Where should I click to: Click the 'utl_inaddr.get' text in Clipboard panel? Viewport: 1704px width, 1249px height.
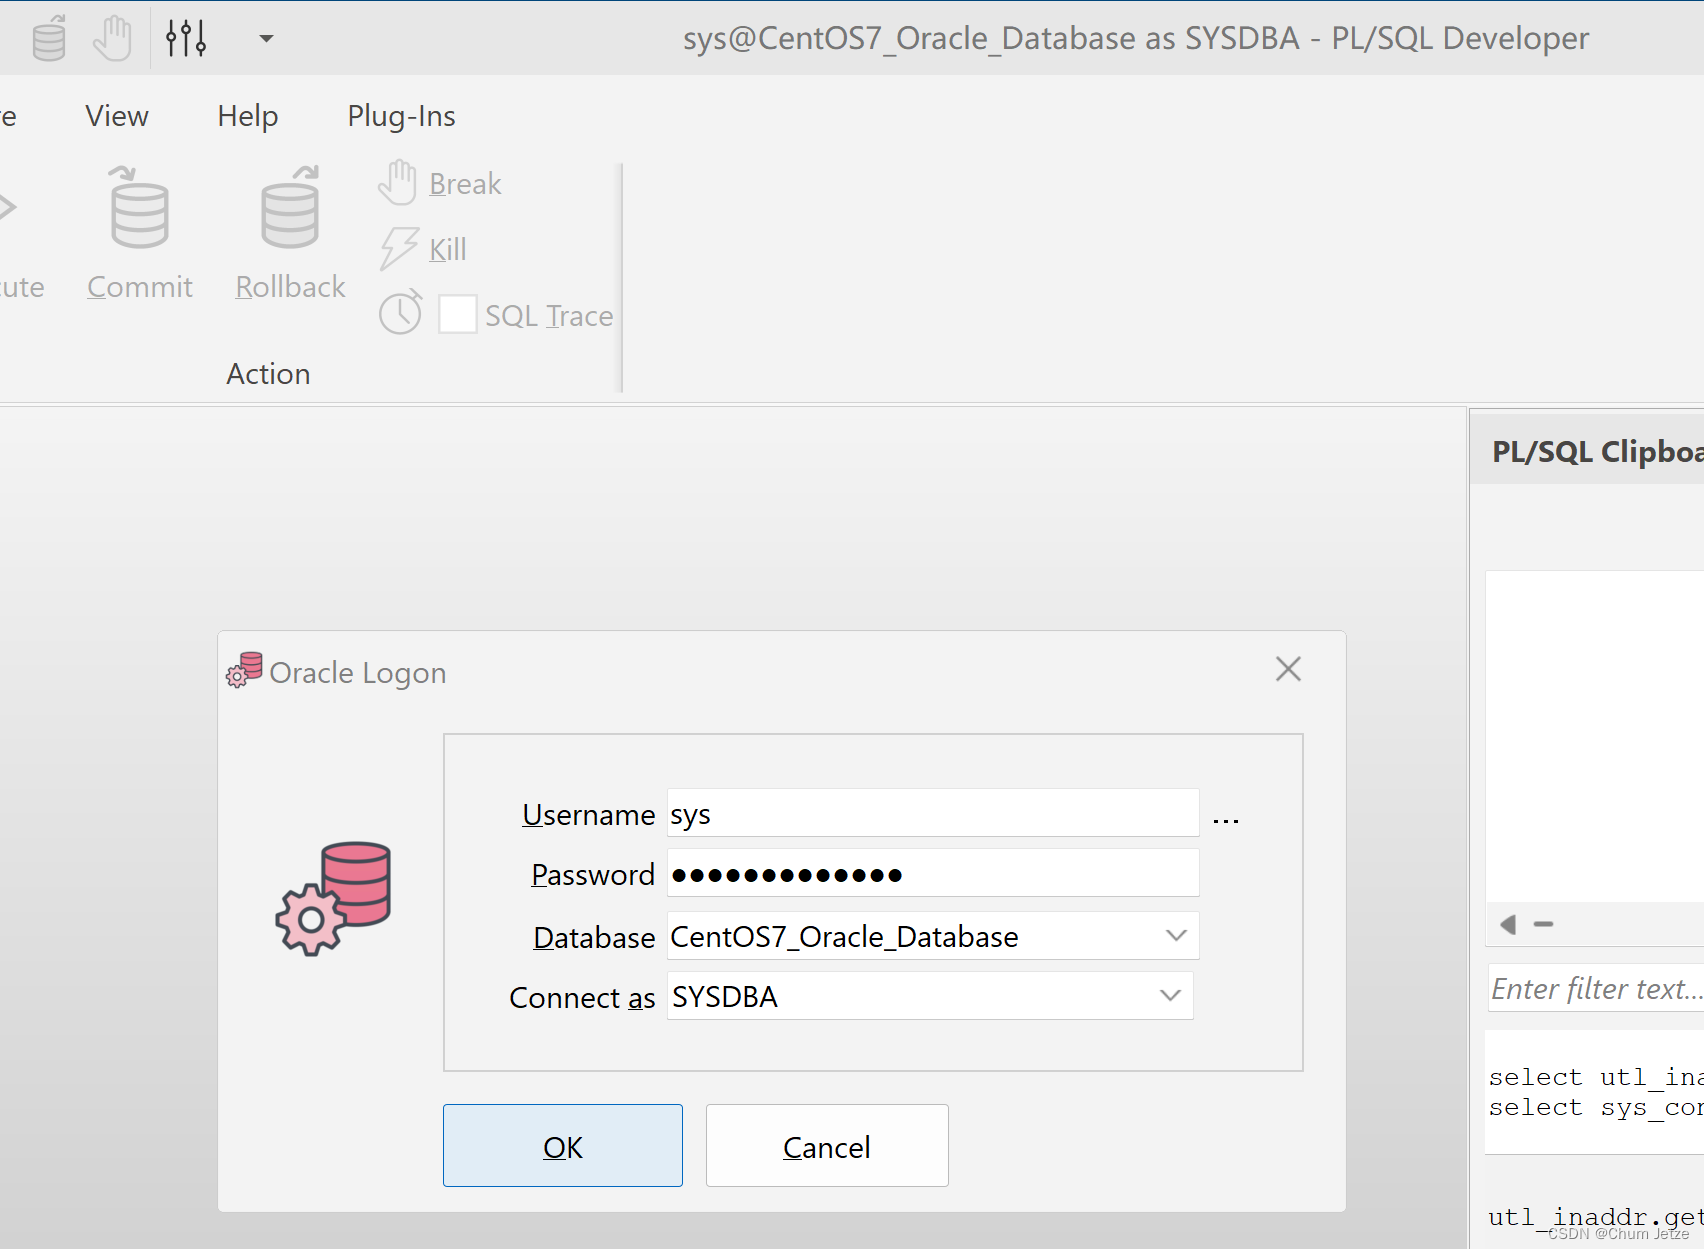[1596, 1217]
